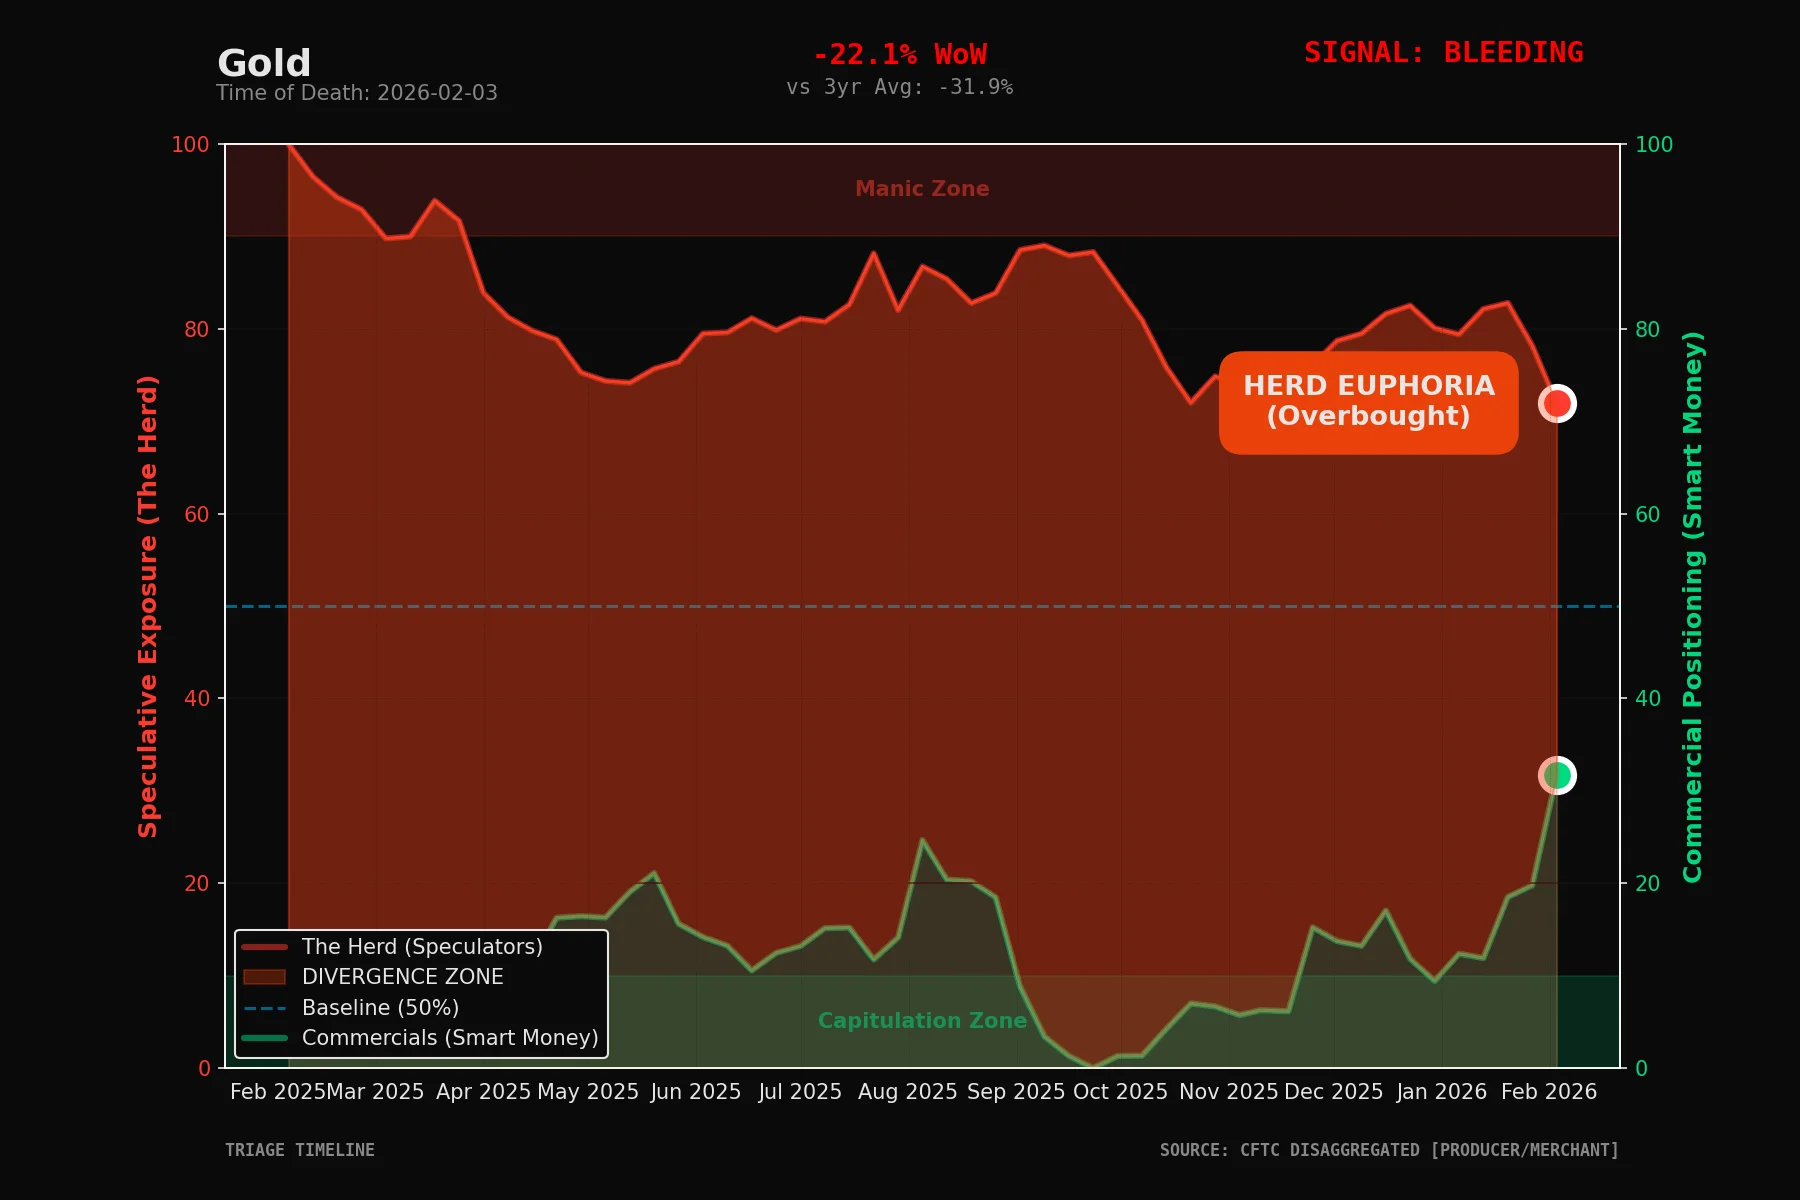The height and width of the screenshot is (1200, 1800).
Task: Toggle the Baseline (50%) legend entry
Action: tap(380, 1008)
